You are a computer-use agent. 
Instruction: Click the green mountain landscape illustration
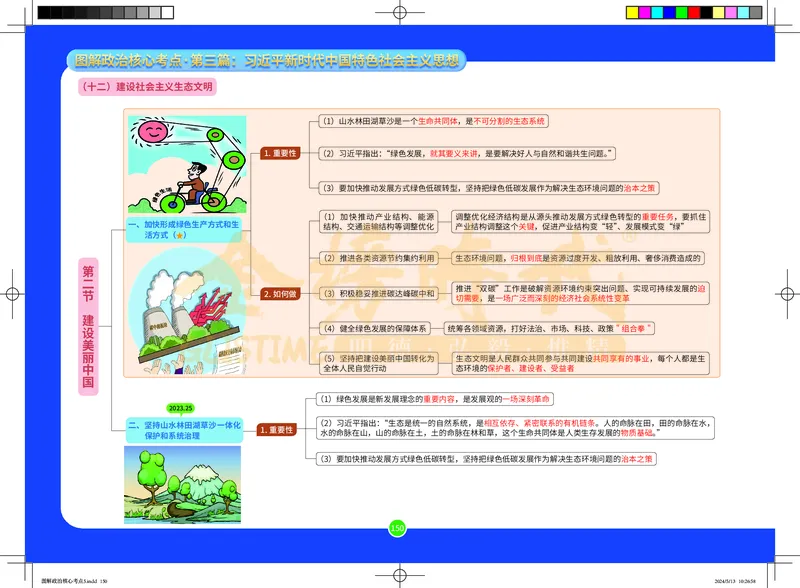pyautogui.click(x=179, y=470)
